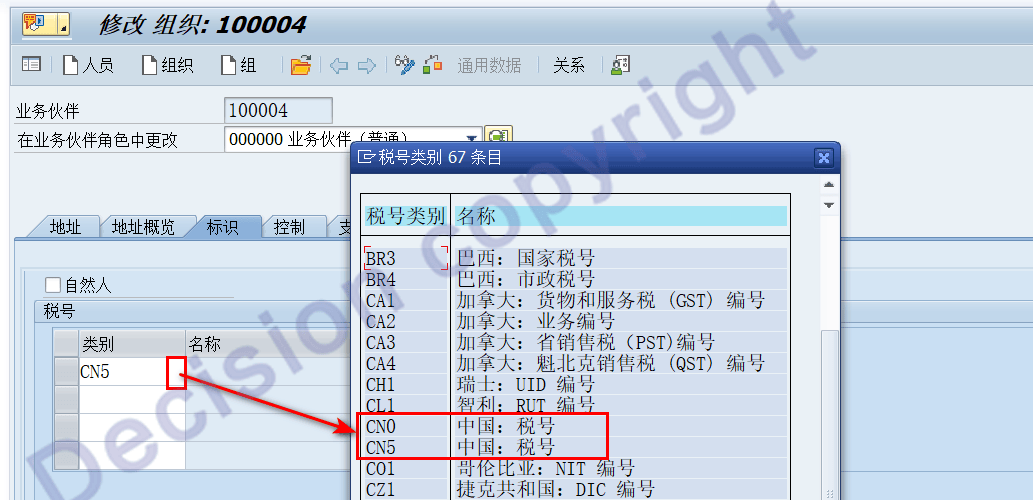Go back with left arrow icon
This screenshot has height=500, width=1033.
(x=339, y=66)
